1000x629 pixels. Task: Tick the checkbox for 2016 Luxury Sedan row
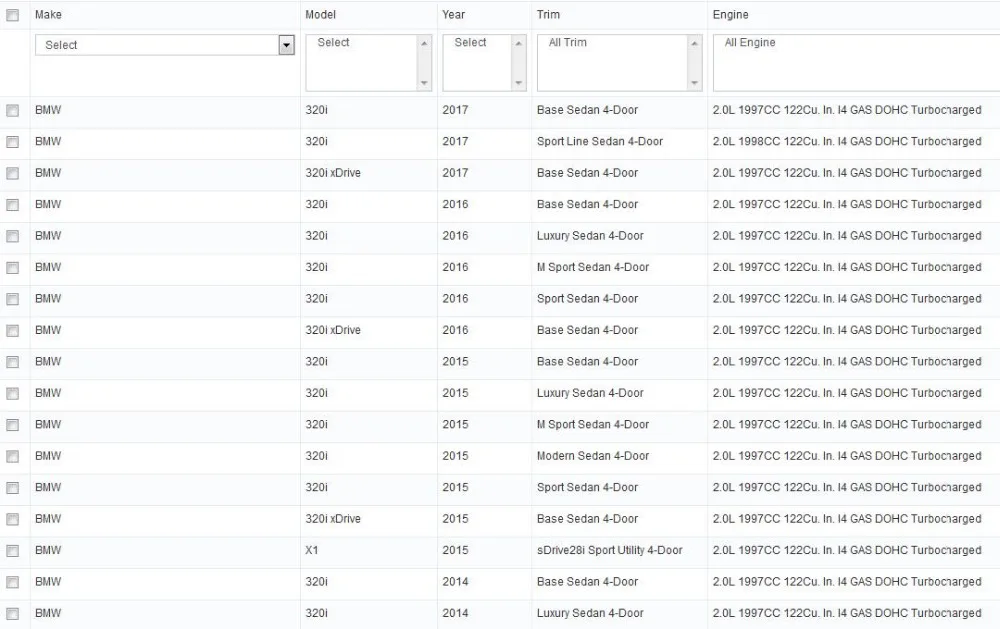click(12, 236)
